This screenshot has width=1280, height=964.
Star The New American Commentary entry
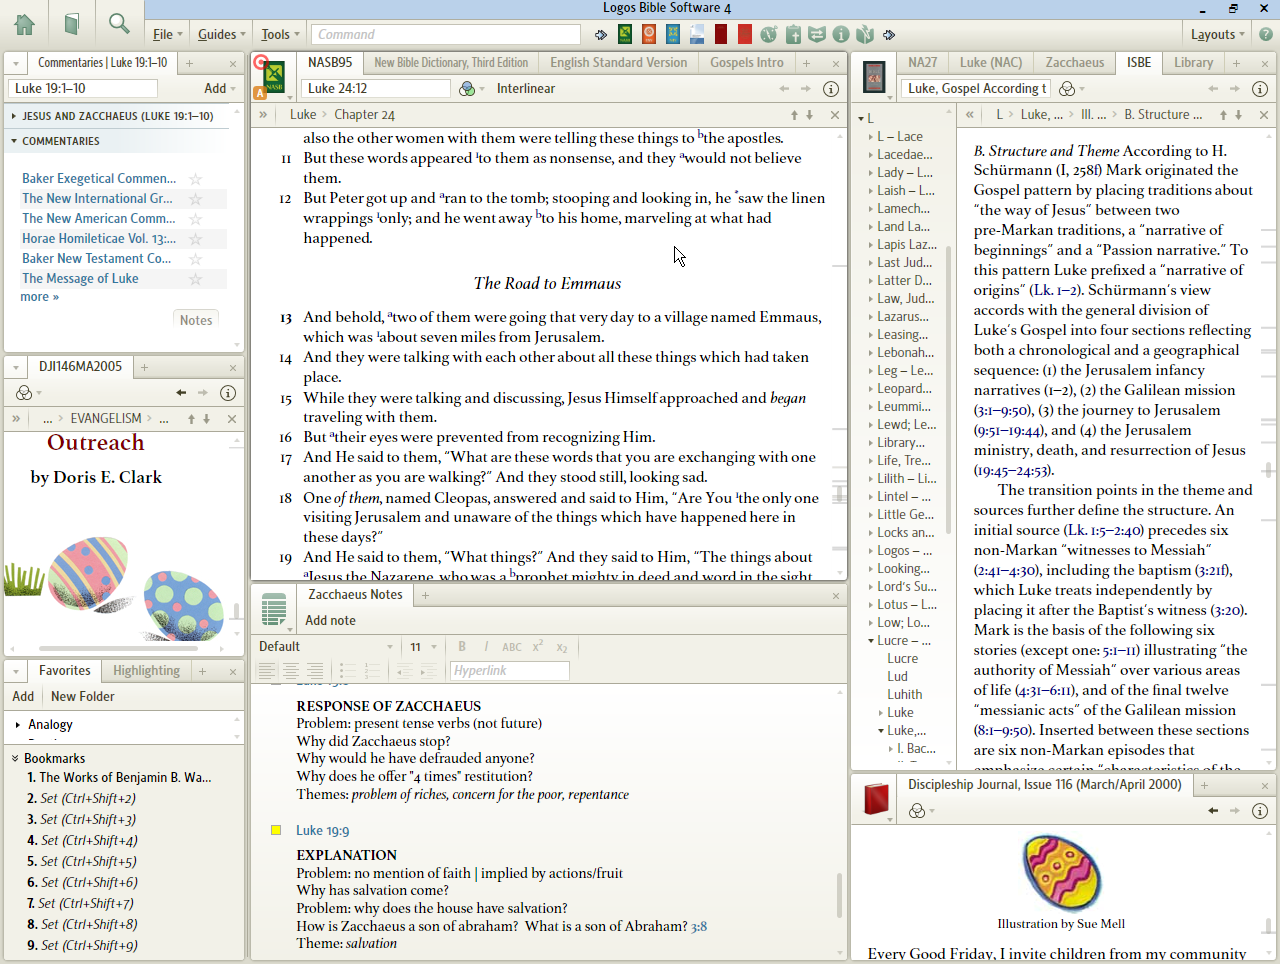(196, 219)
